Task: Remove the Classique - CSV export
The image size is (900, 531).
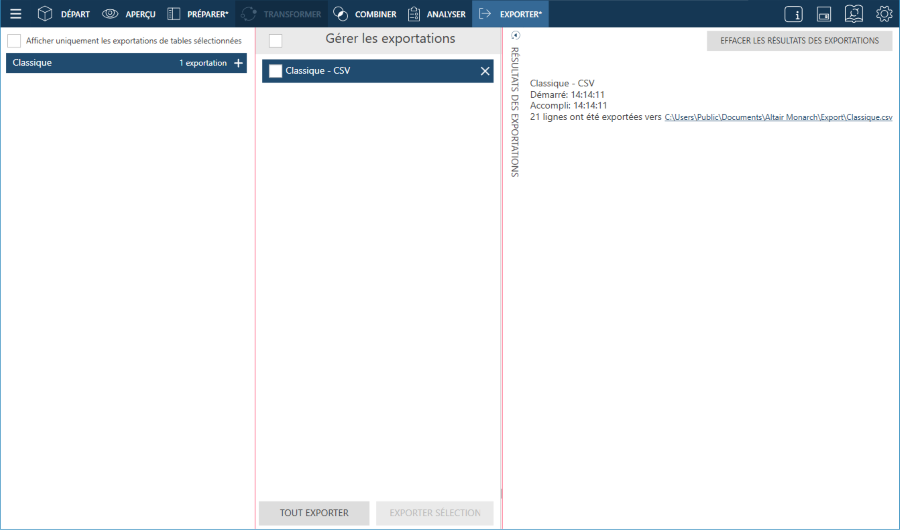Action: [485, 71]
